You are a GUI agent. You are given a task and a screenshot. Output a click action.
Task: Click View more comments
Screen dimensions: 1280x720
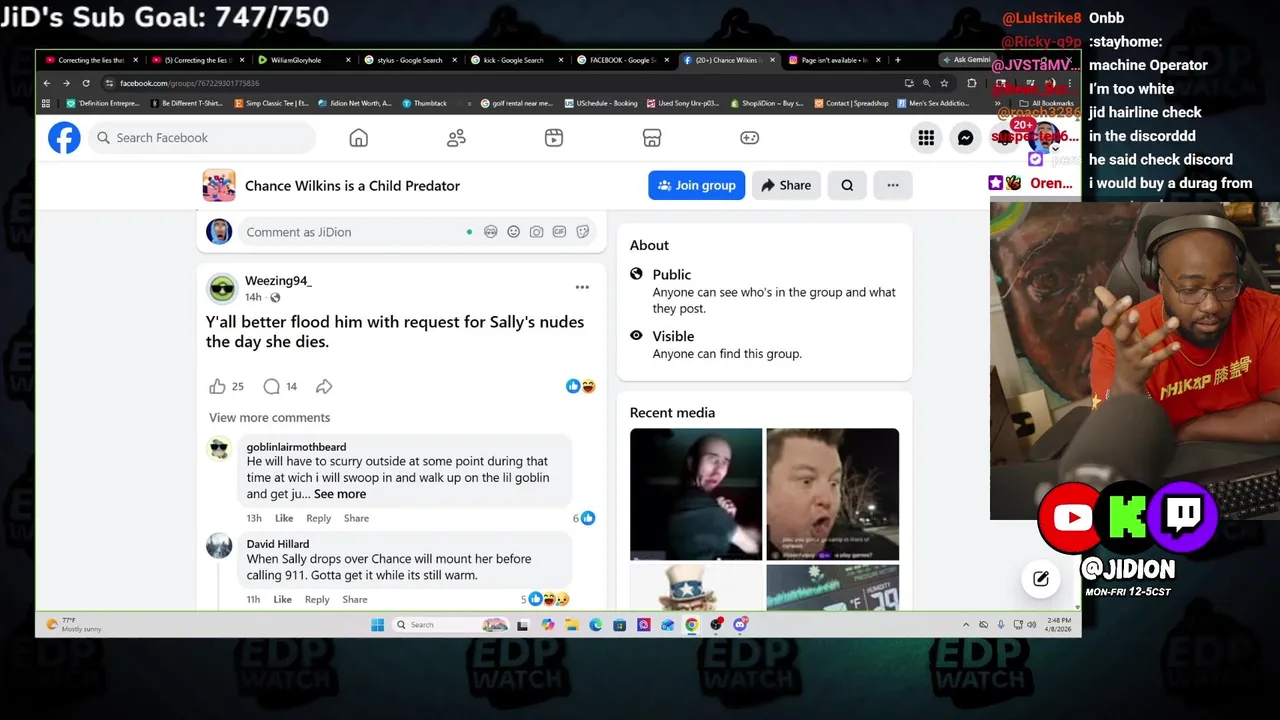point(269,418)
